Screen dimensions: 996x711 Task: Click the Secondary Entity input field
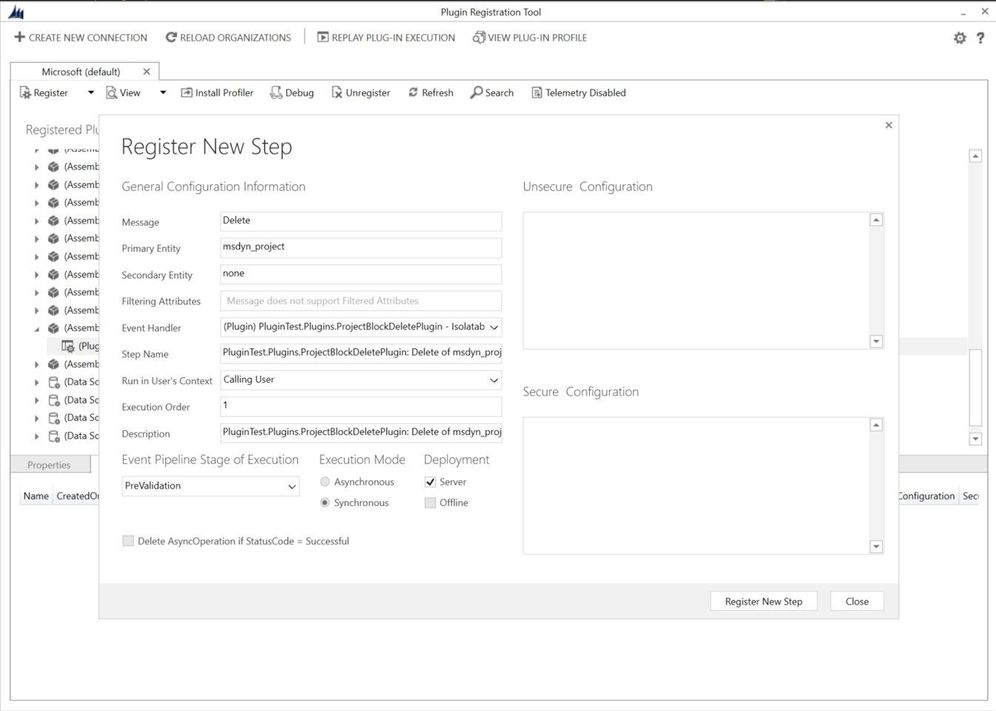point(361,274)
